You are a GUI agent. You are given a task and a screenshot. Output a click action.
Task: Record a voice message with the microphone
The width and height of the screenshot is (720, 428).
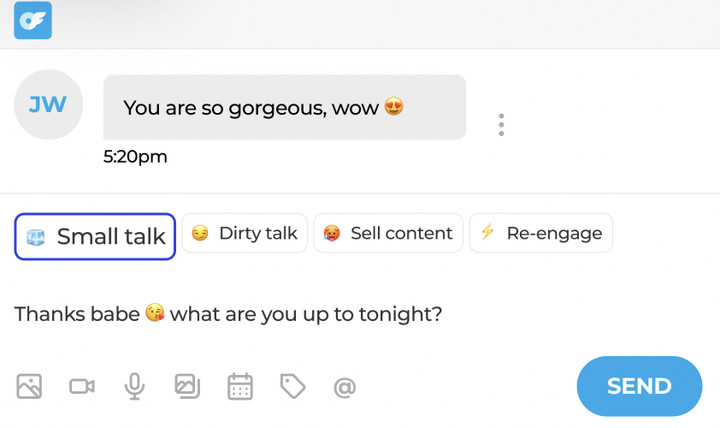coord(134,386)
